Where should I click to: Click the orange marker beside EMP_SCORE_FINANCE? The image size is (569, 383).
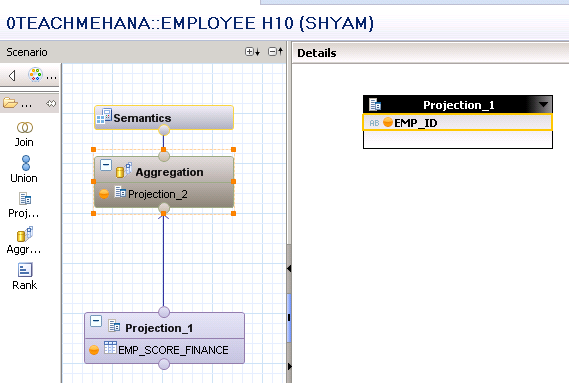(94, 350)
